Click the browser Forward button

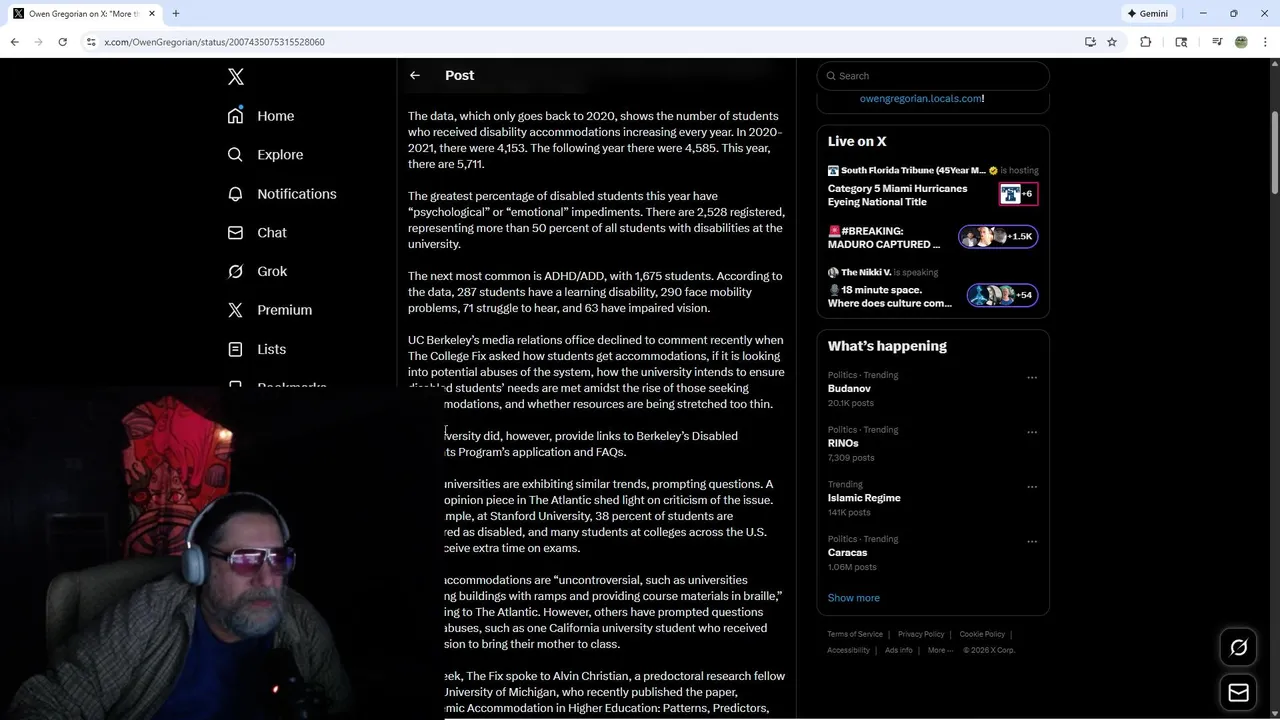(38, 42)
